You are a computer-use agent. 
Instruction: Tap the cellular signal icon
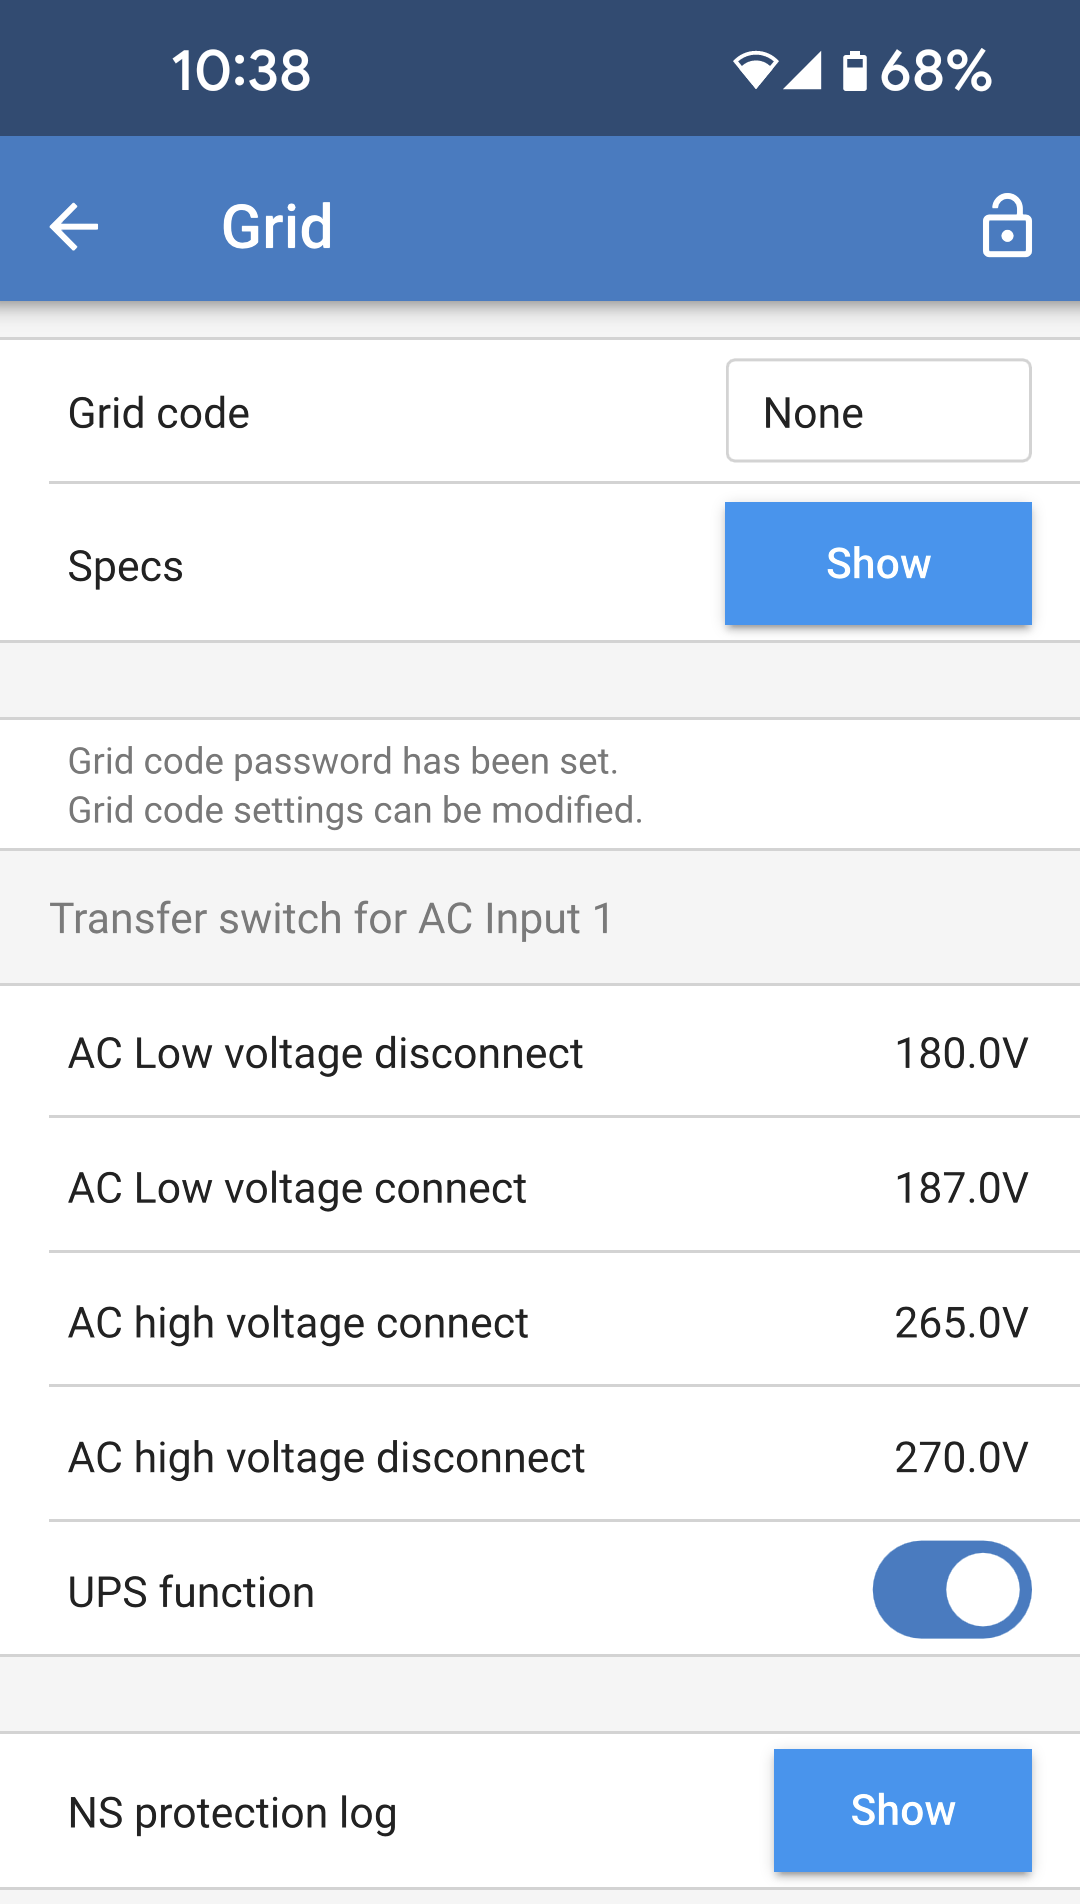click(802, 70)
